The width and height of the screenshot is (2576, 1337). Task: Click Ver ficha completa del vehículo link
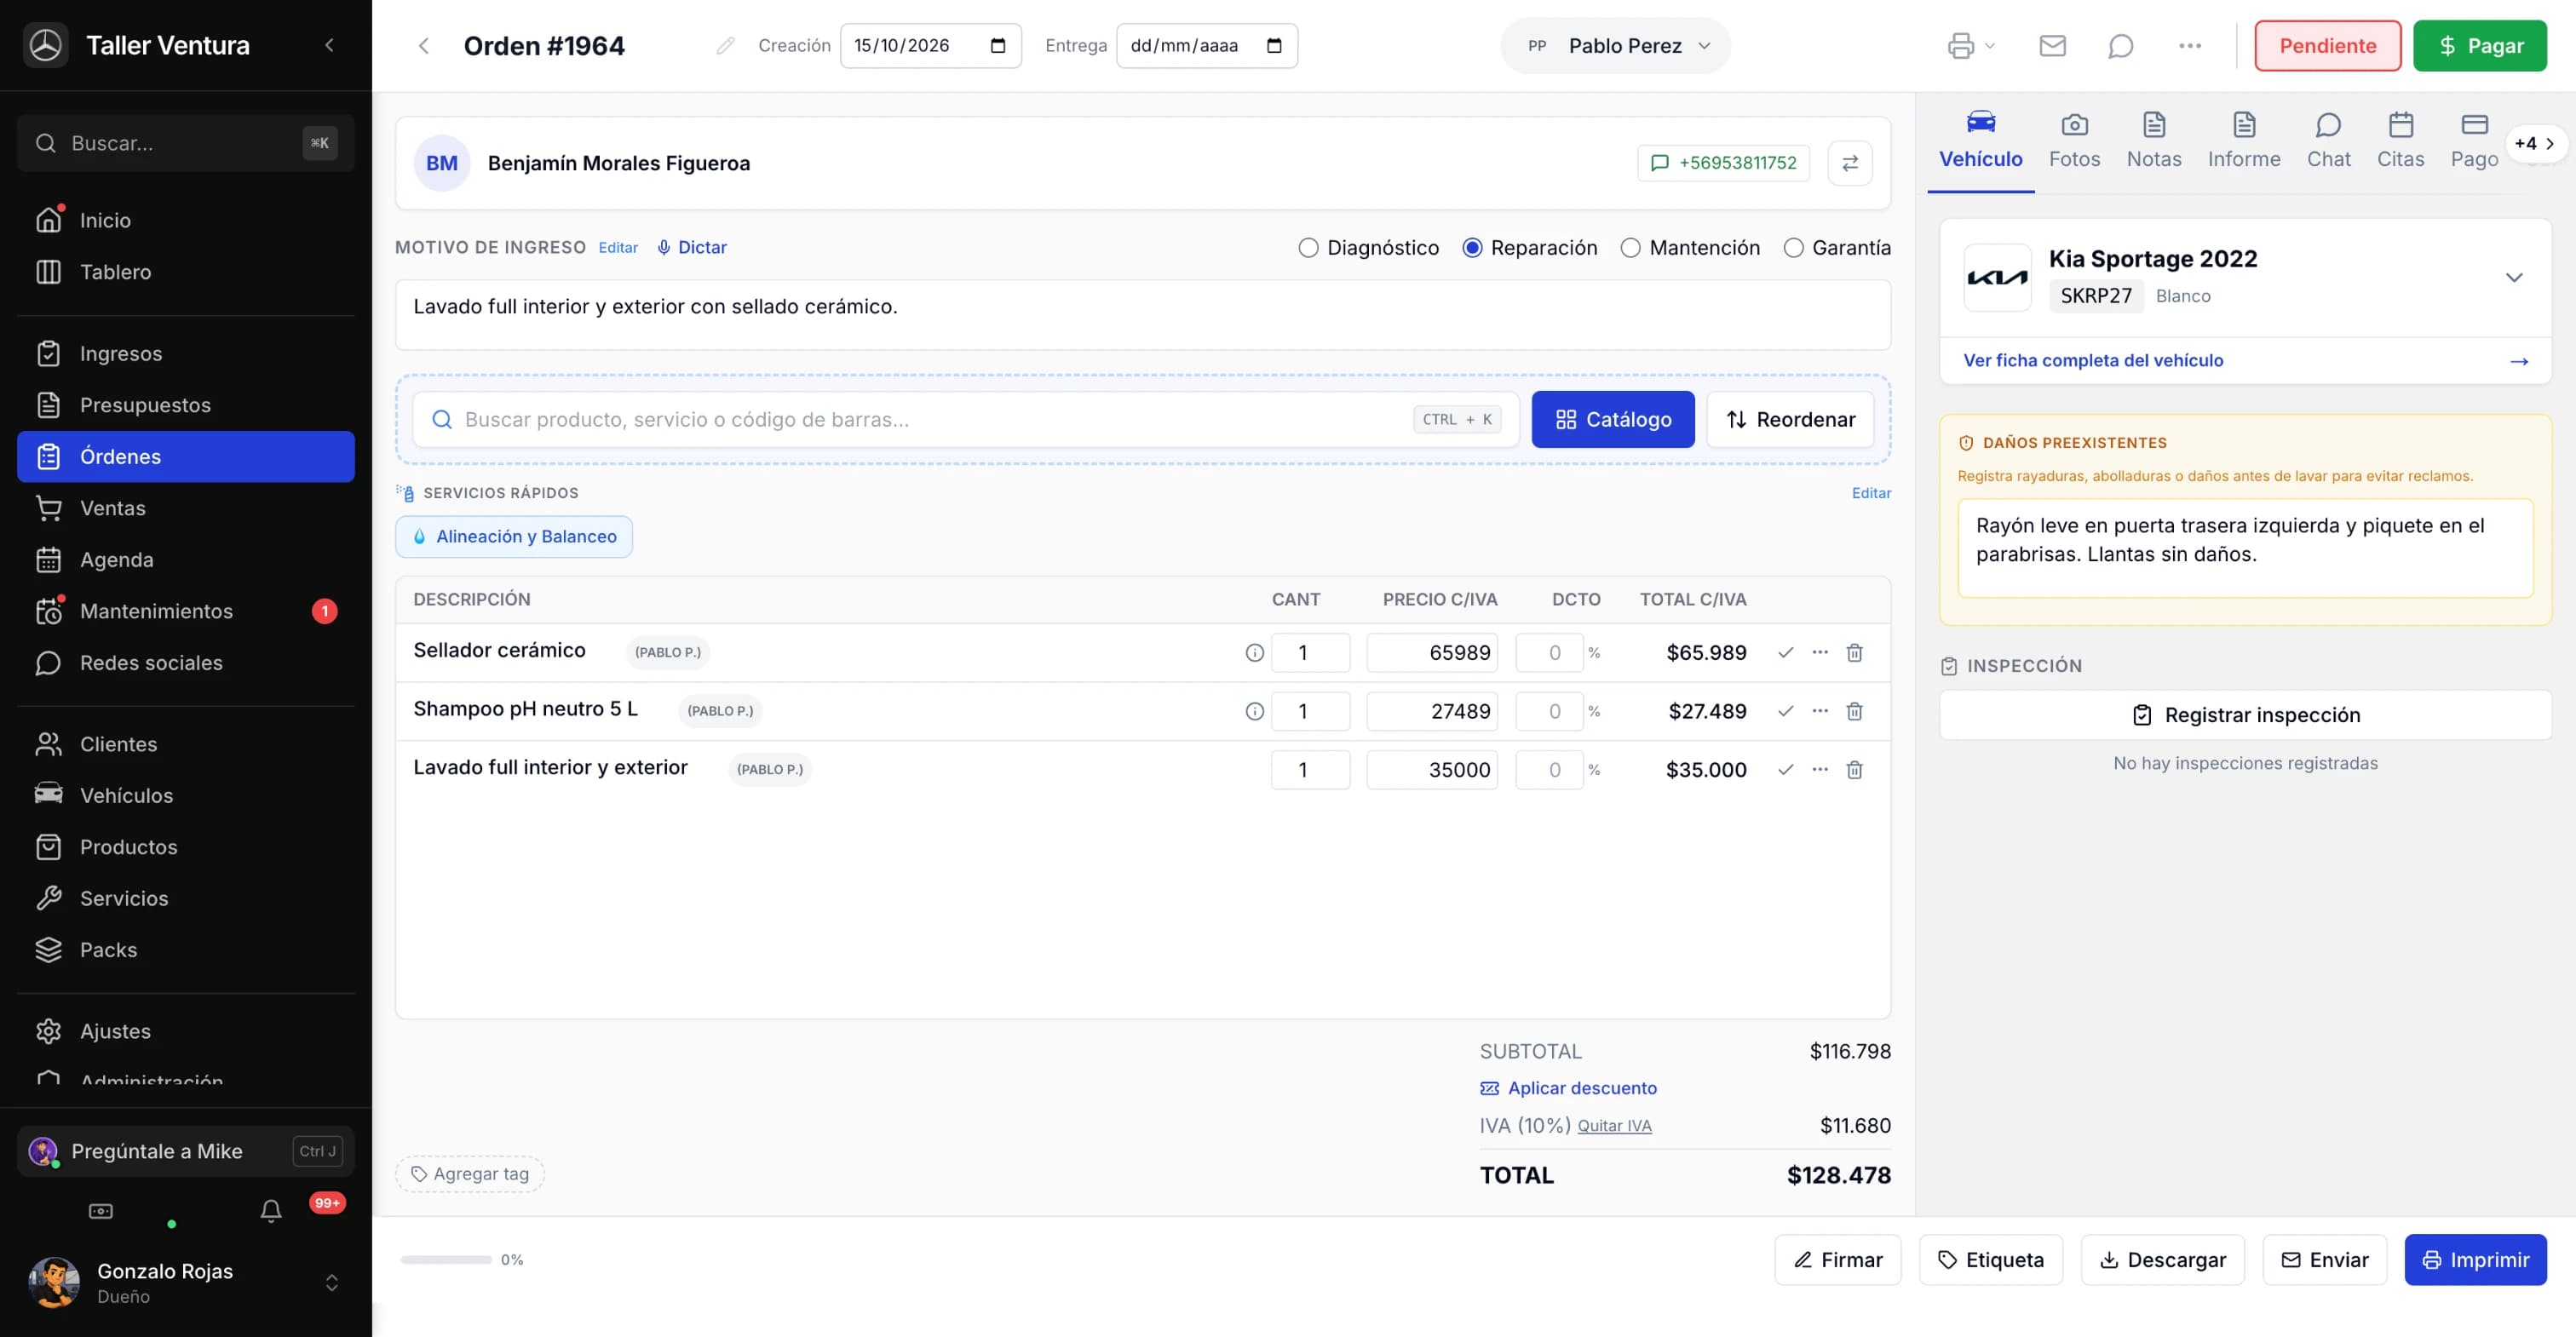tap(2244, 361)
